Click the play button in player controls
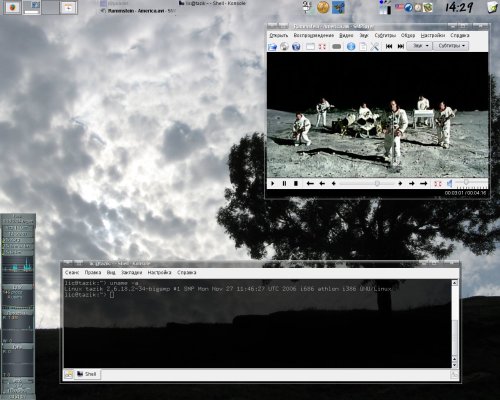The width and height of the screenshot is (500, 400). 273,183
